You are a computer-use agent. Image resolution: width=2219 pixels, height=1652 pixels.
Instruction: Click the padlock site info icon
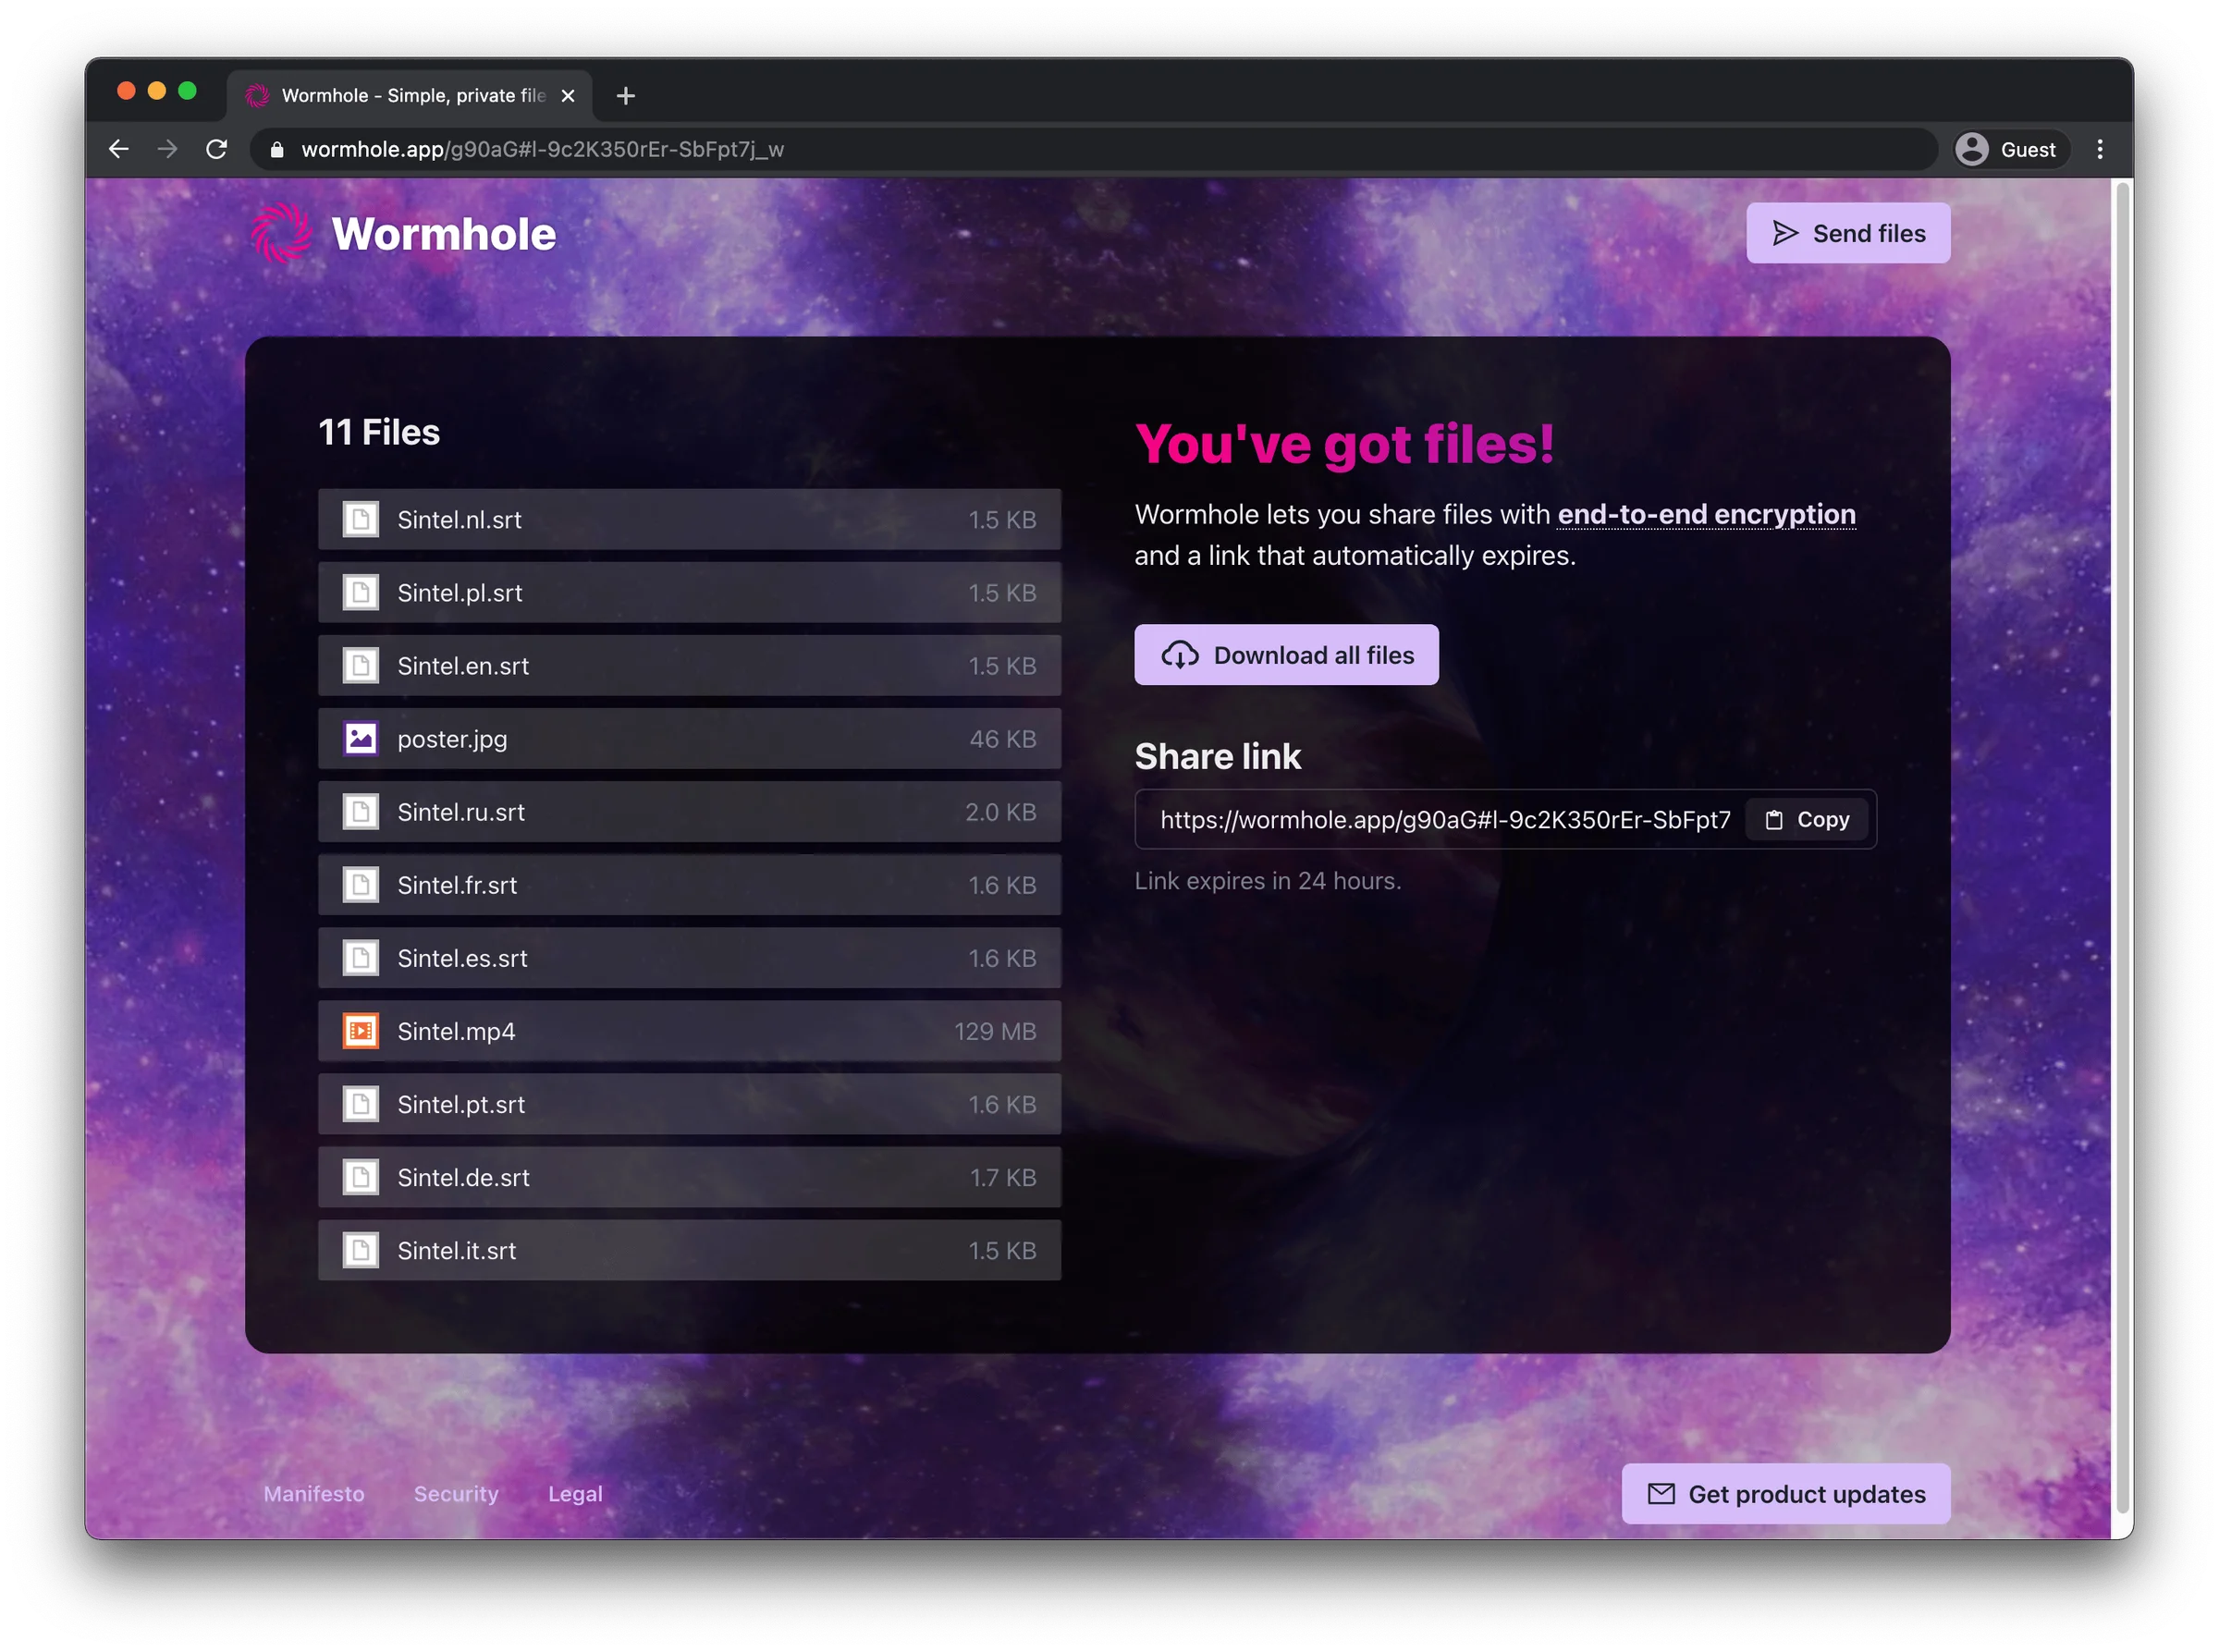277,149
